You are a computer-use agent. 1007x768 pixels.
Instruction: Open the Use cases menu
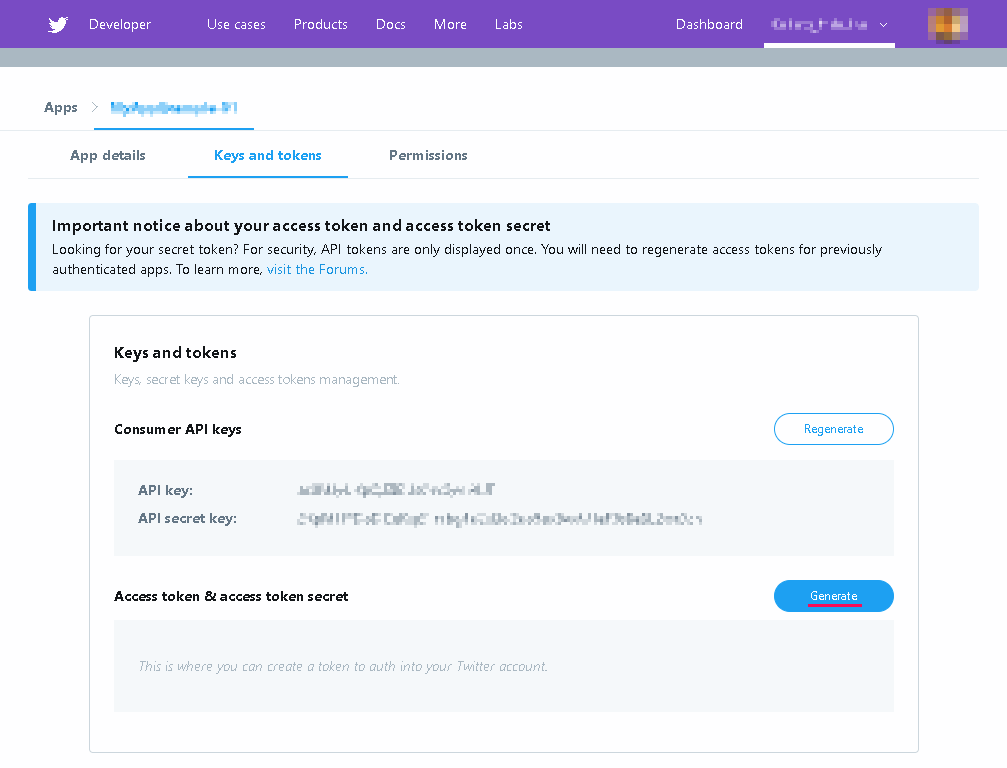click(236, 24)
